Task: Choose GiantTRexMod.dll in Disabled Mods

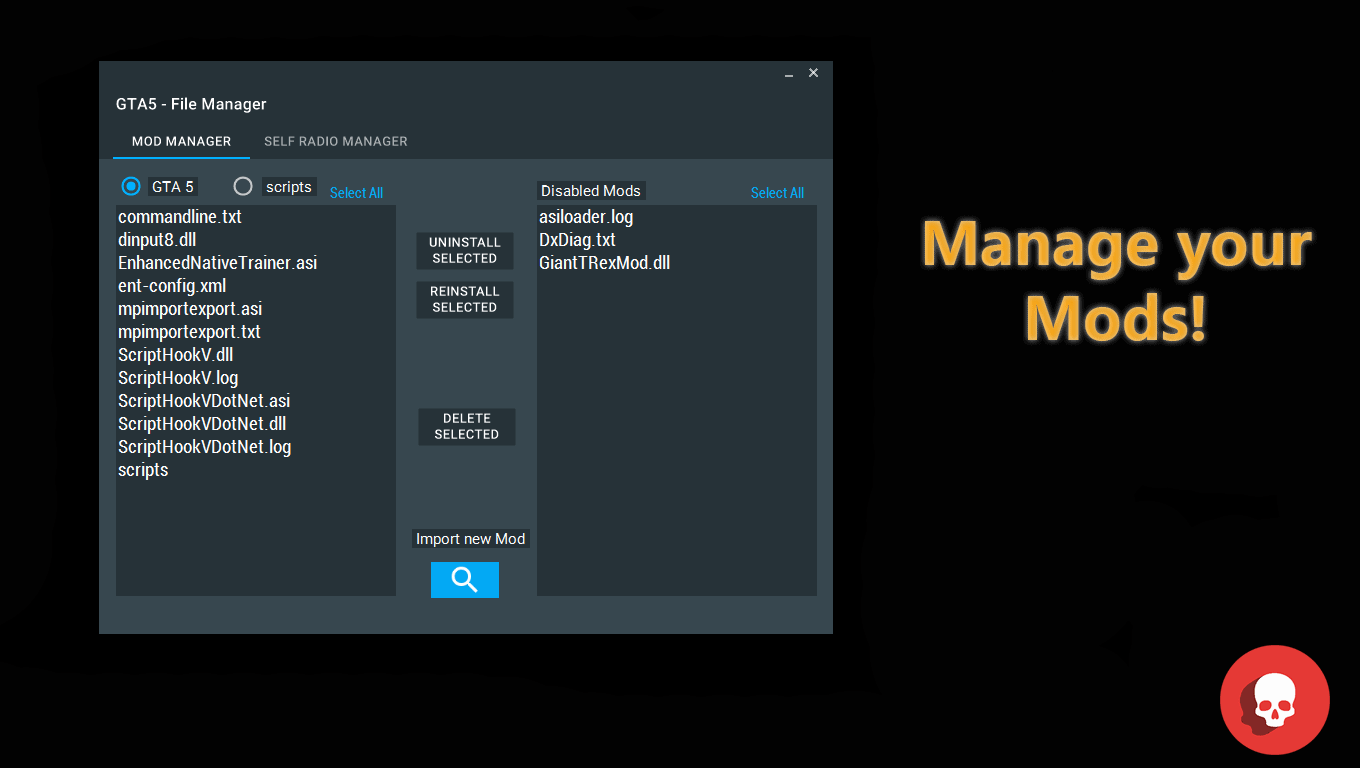Action: pyautogui.click(x=604, y=263)
